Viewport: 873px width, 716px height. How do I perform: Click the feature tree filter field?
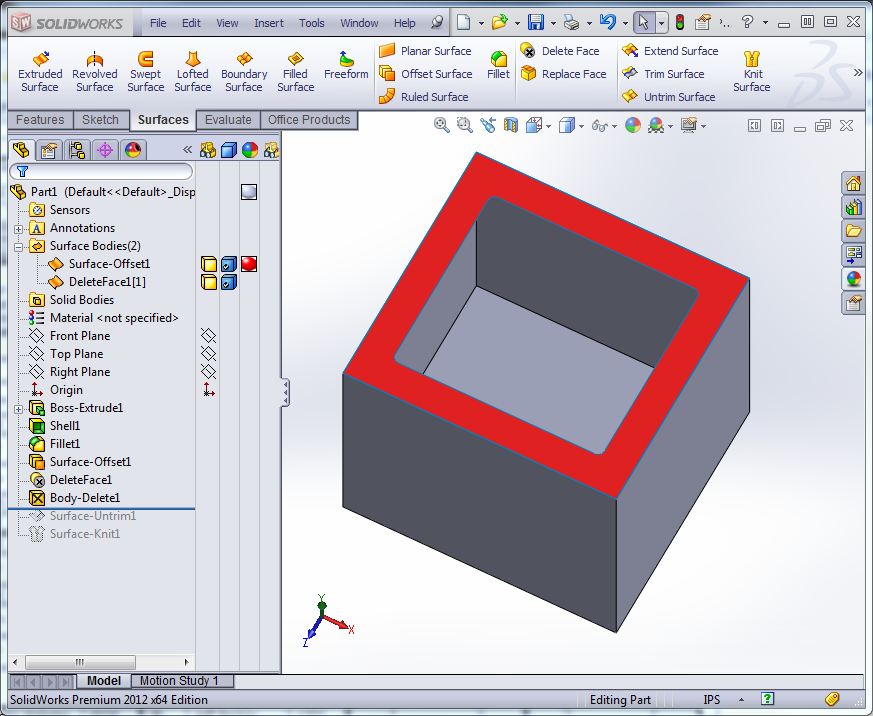[100, 172]
